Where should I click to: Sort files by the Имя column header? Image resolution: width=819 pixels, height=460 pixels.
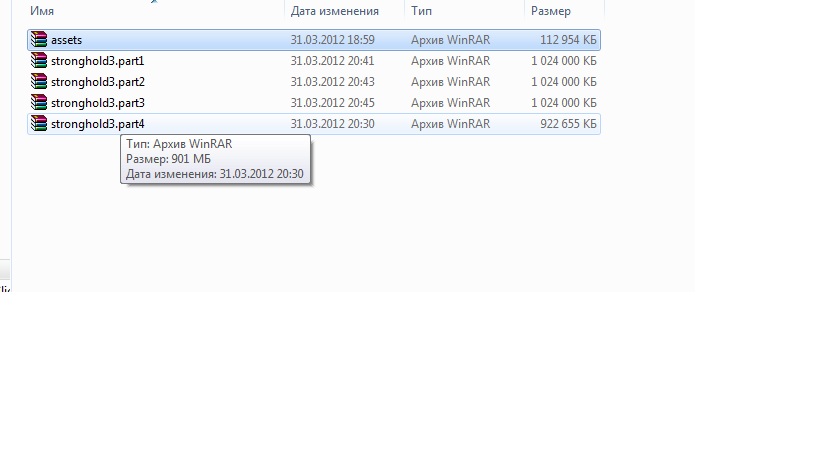coord(42,11)
